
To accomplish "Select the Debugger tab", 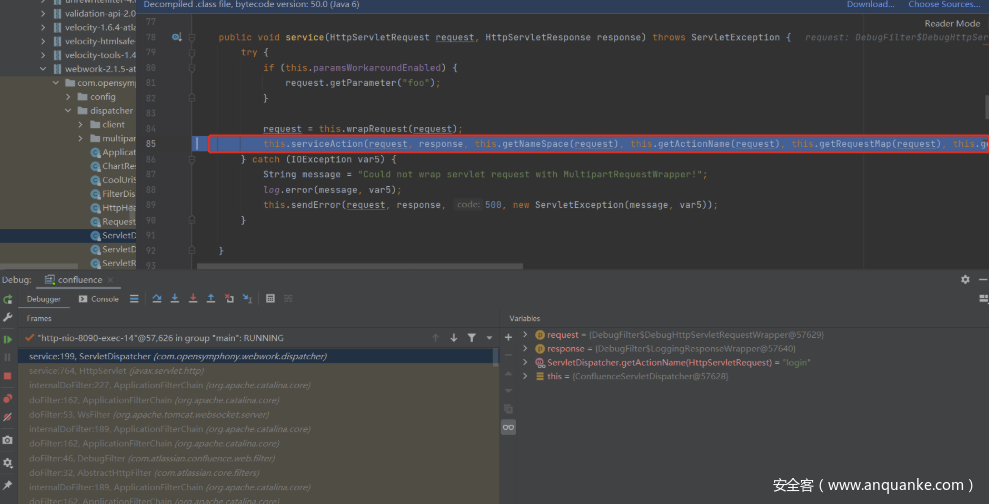I will [43, 299].
